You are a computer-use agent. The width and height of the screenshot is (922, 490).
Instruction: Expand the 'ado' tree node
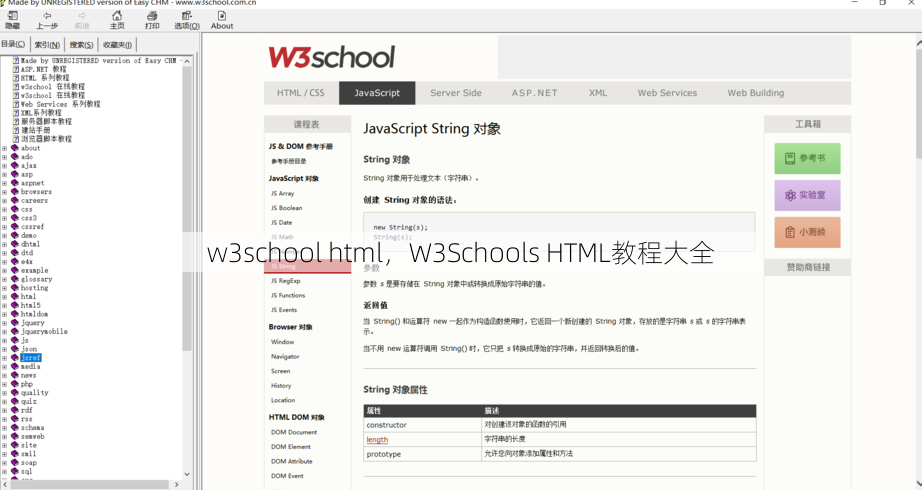coord(4,157)
